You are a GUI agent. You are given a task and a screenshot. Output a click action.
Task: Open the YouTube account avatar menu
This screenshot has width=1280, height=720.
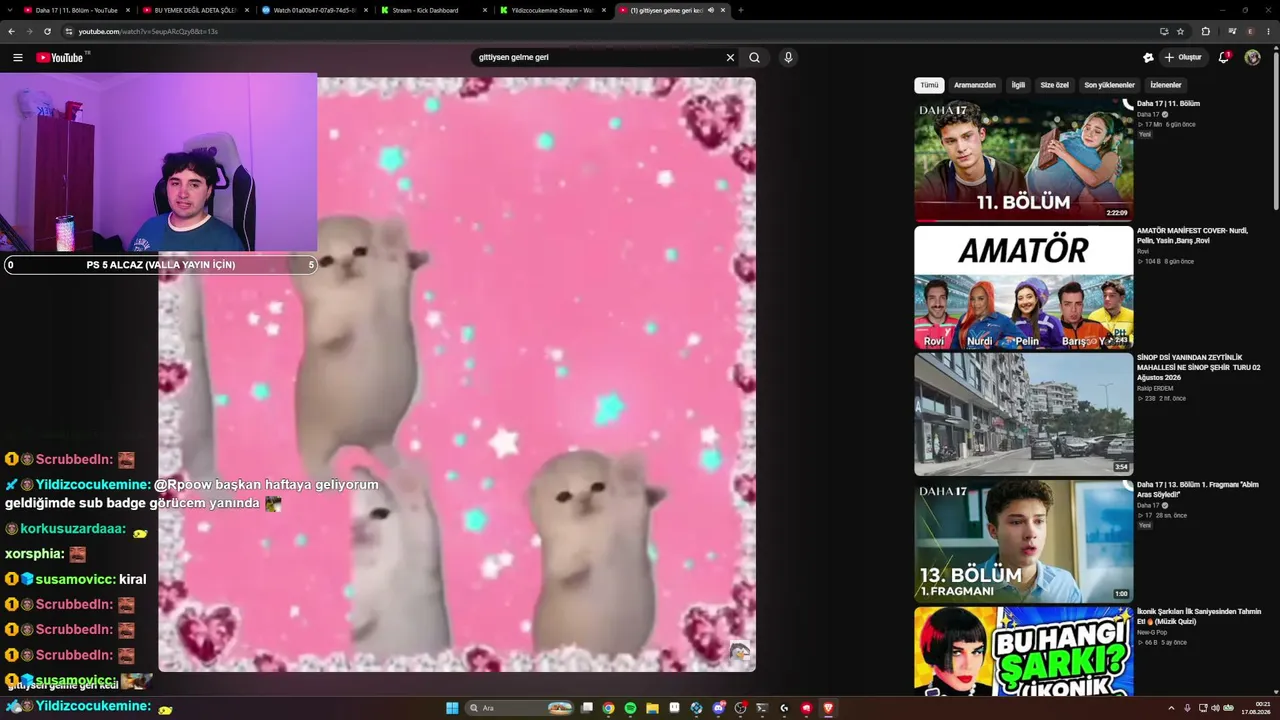click(x=1252, y=58)
